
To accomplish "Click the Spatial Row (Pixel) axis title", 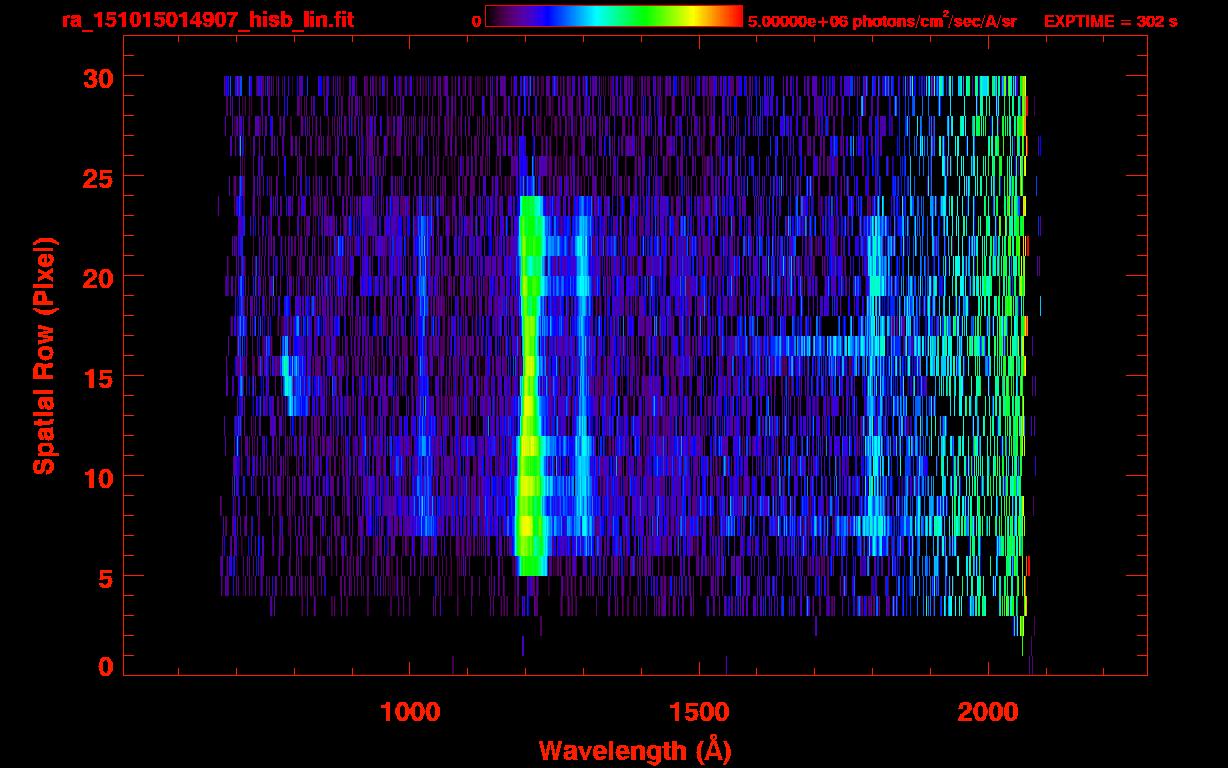I will (44, 356).
